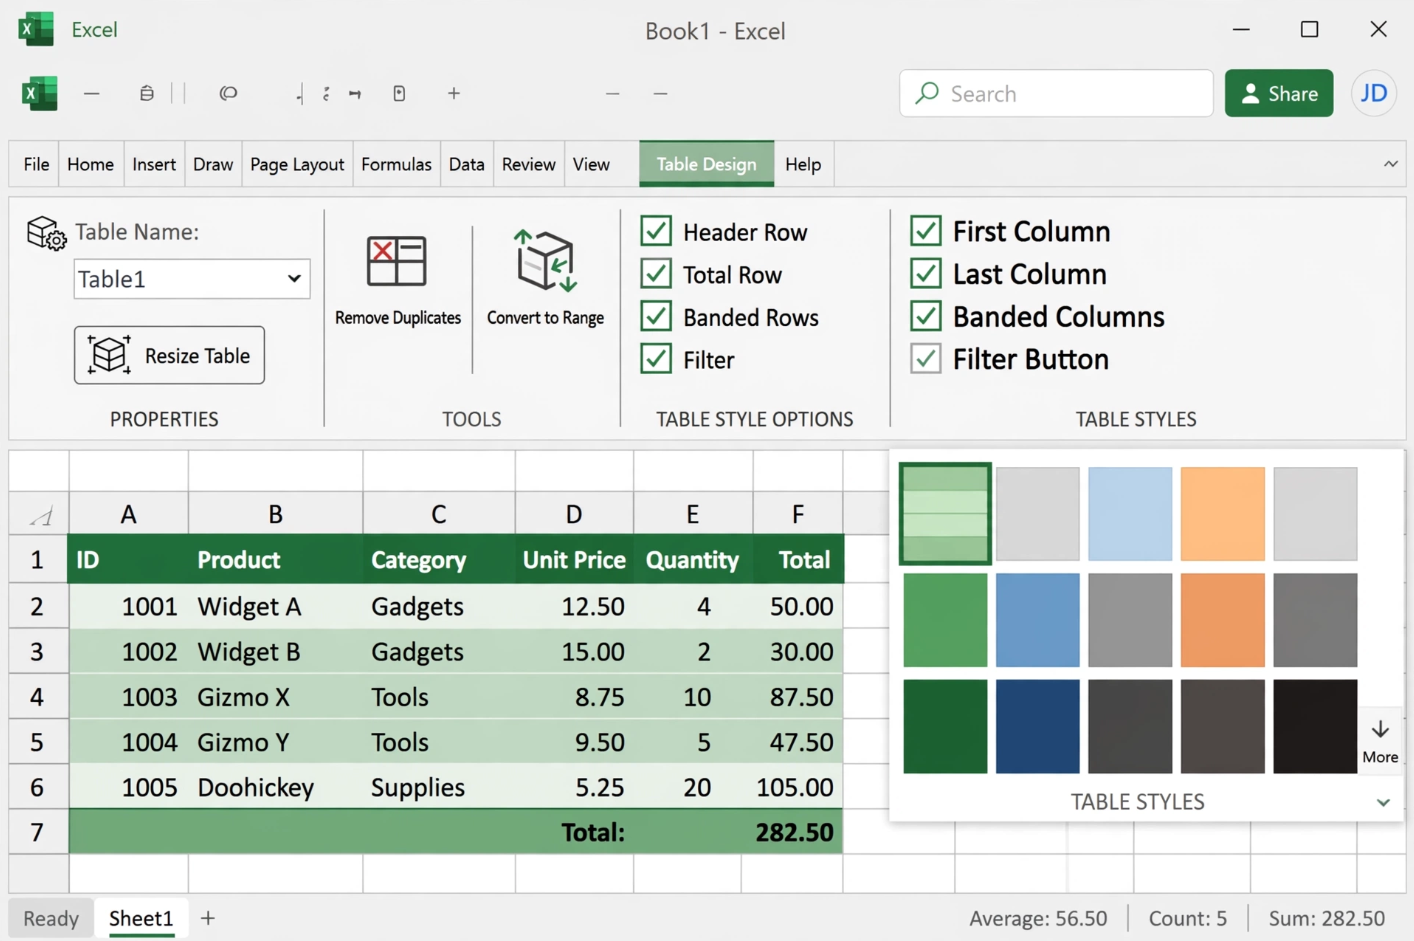
Task: Select row header 4
Action: coord(38,696)
